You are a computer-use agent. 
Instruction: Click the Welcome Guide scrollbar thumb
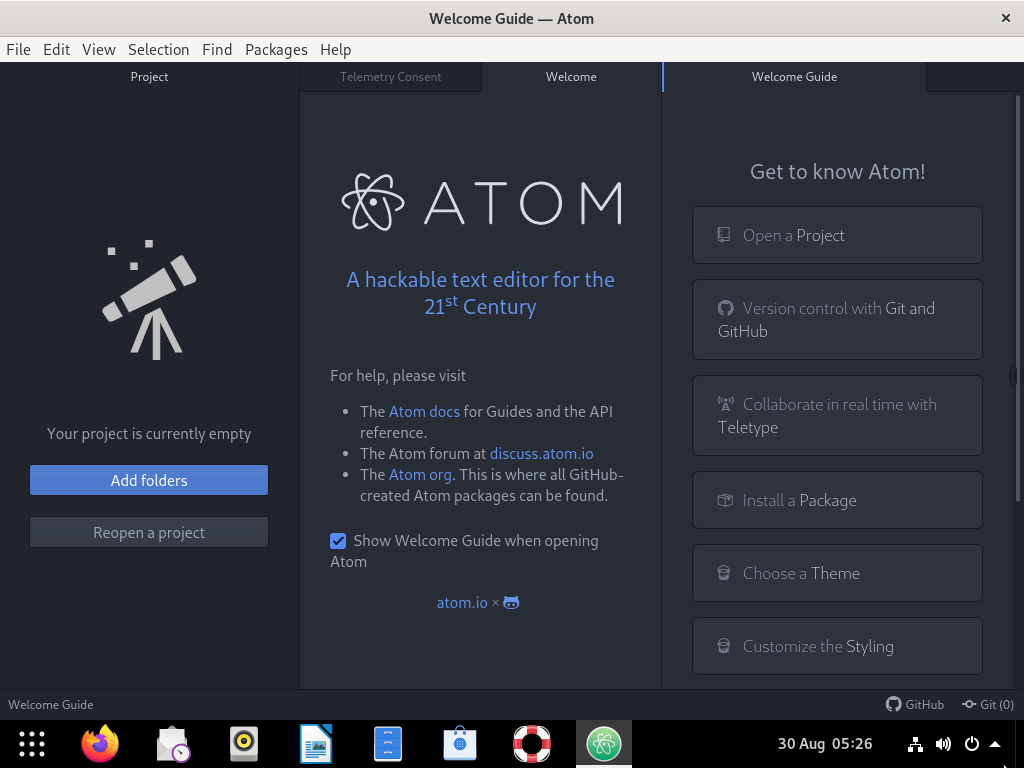(1017, 298)
